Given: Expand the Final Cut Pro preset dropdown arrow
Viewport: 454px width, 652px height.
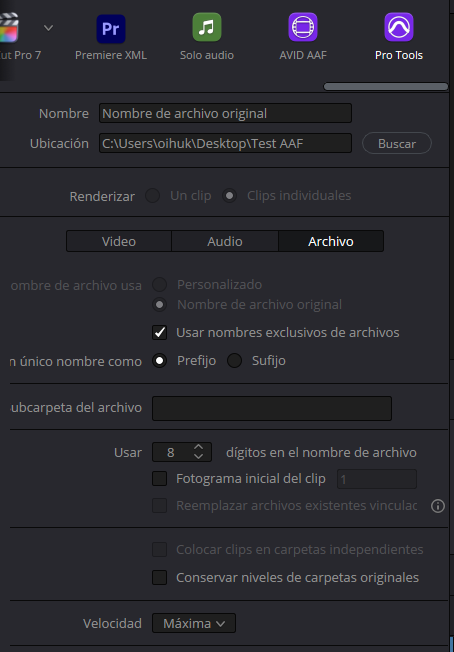Looking at the screenshot, I should tap(49, 28).
